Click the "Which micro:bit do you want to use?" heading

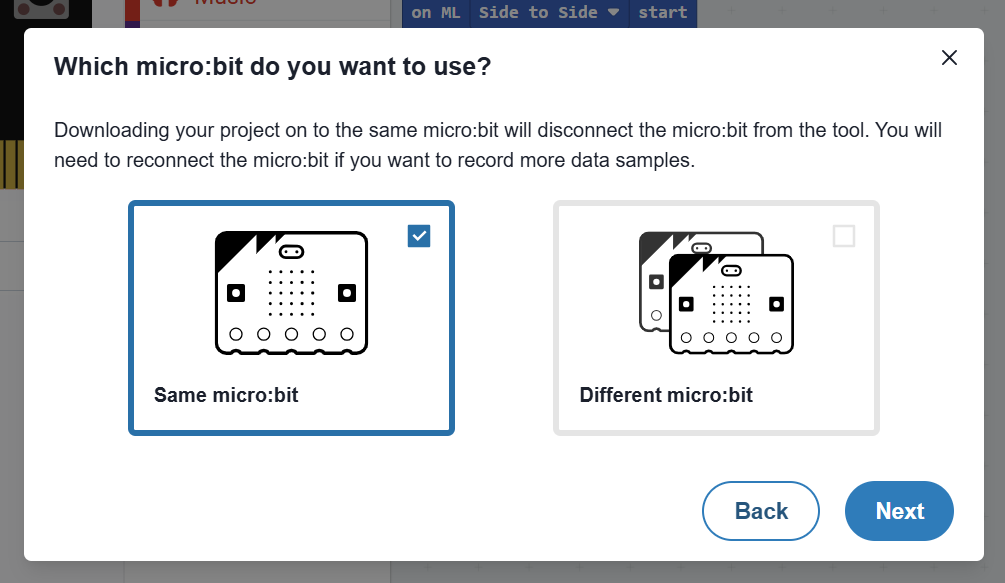(x=272, y=67)
